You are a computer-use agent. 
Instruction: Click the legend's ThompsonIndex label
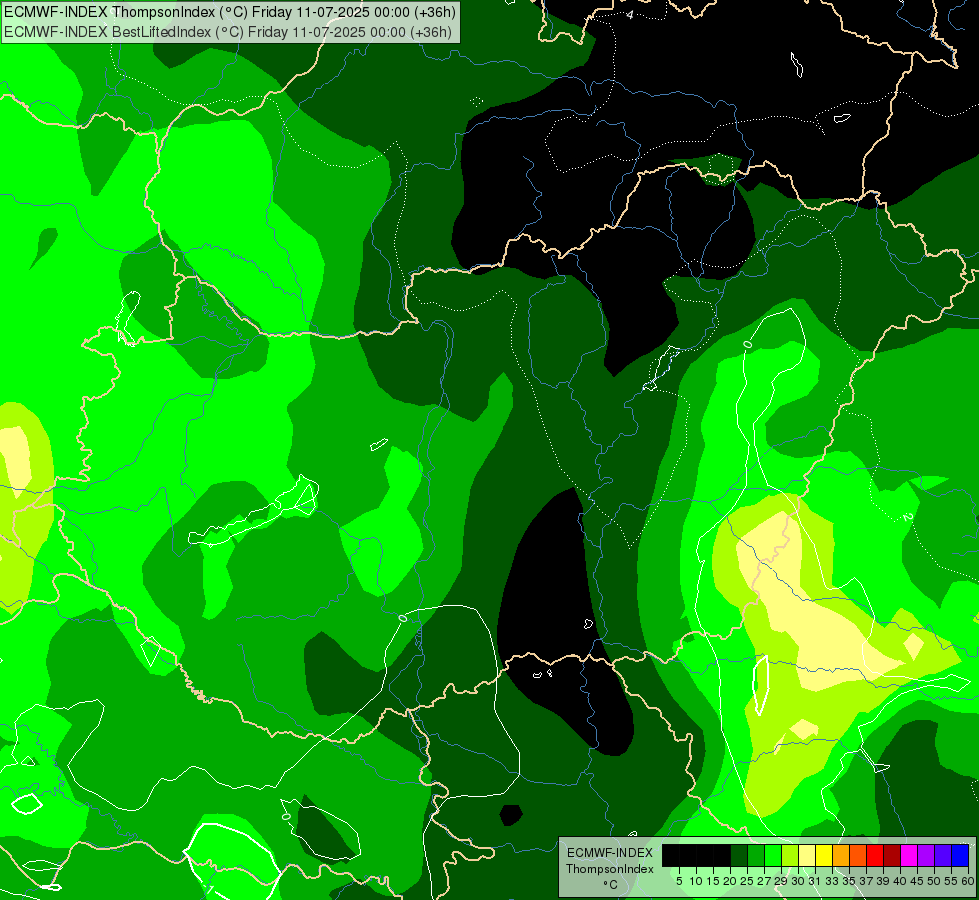(610, 869)
